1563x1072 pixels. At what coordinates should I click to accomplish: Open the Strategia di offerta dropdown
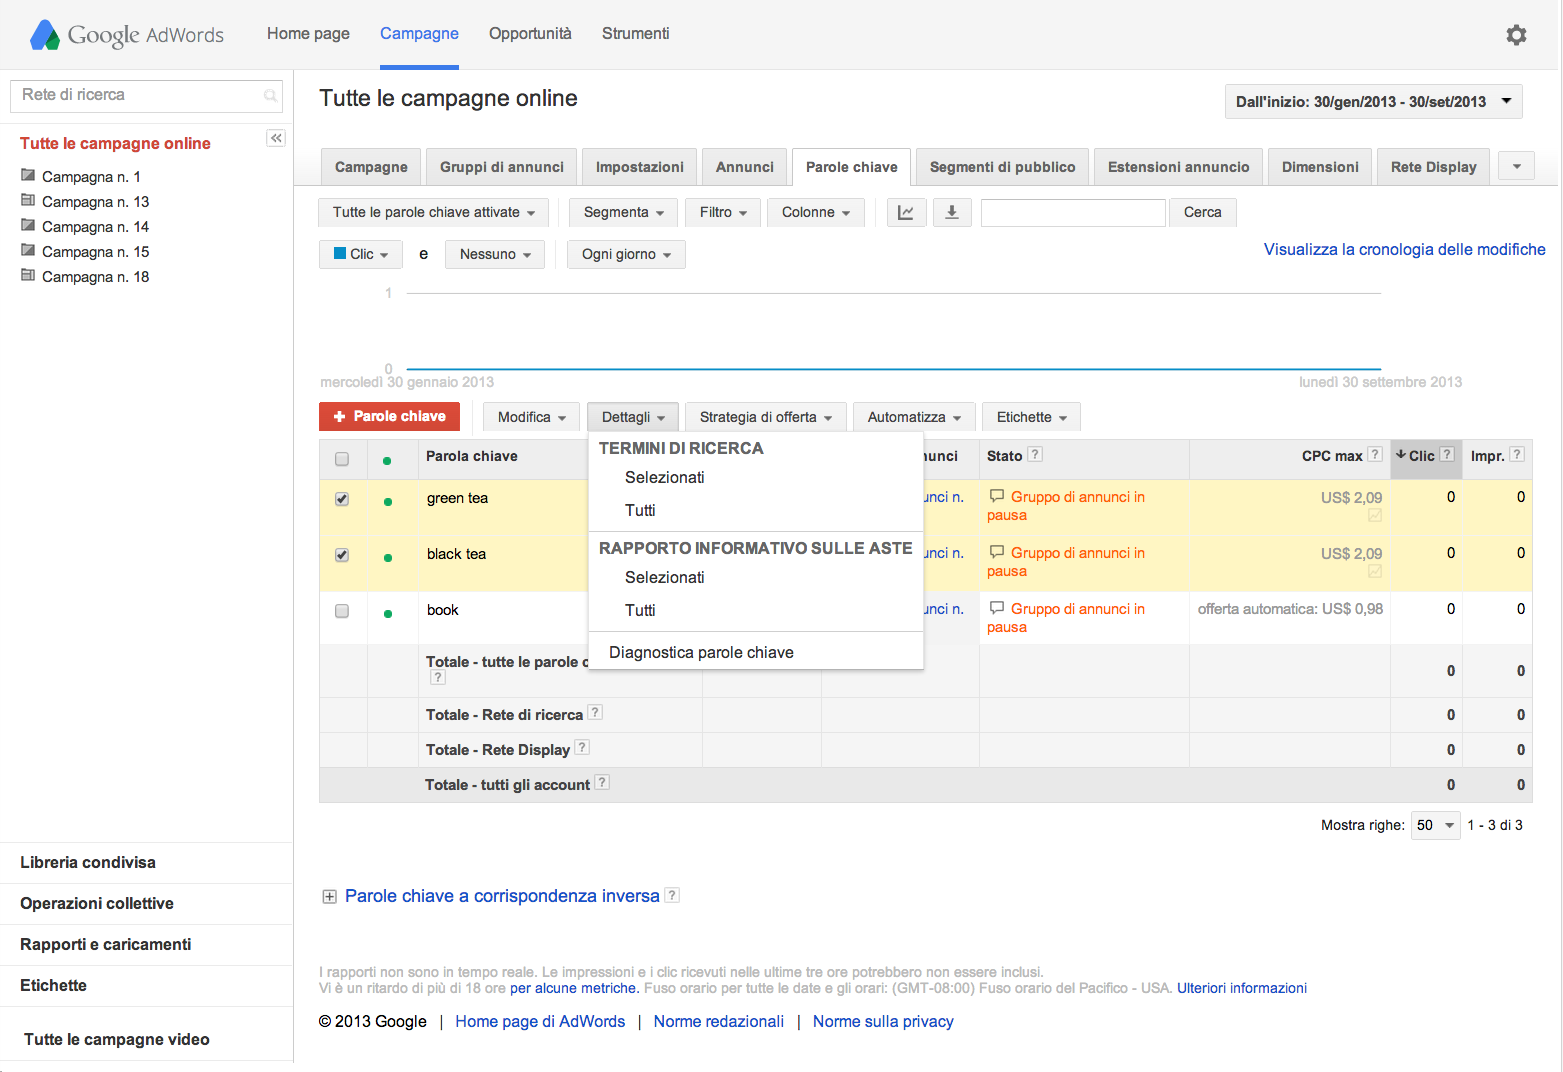766,417
